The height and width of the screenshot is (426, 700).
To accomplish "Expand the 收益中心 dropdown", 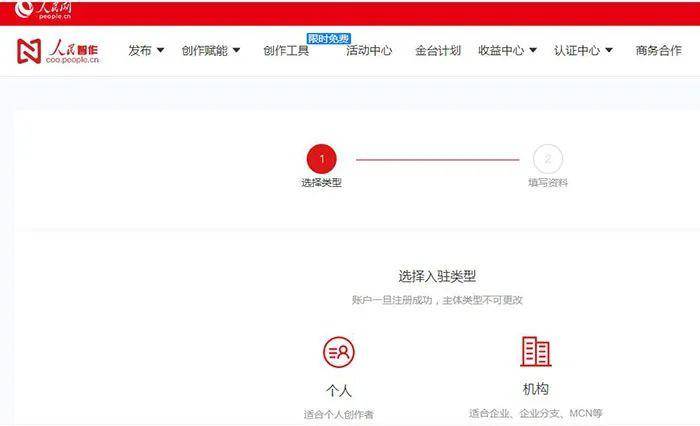I will (x=507, y=50).
